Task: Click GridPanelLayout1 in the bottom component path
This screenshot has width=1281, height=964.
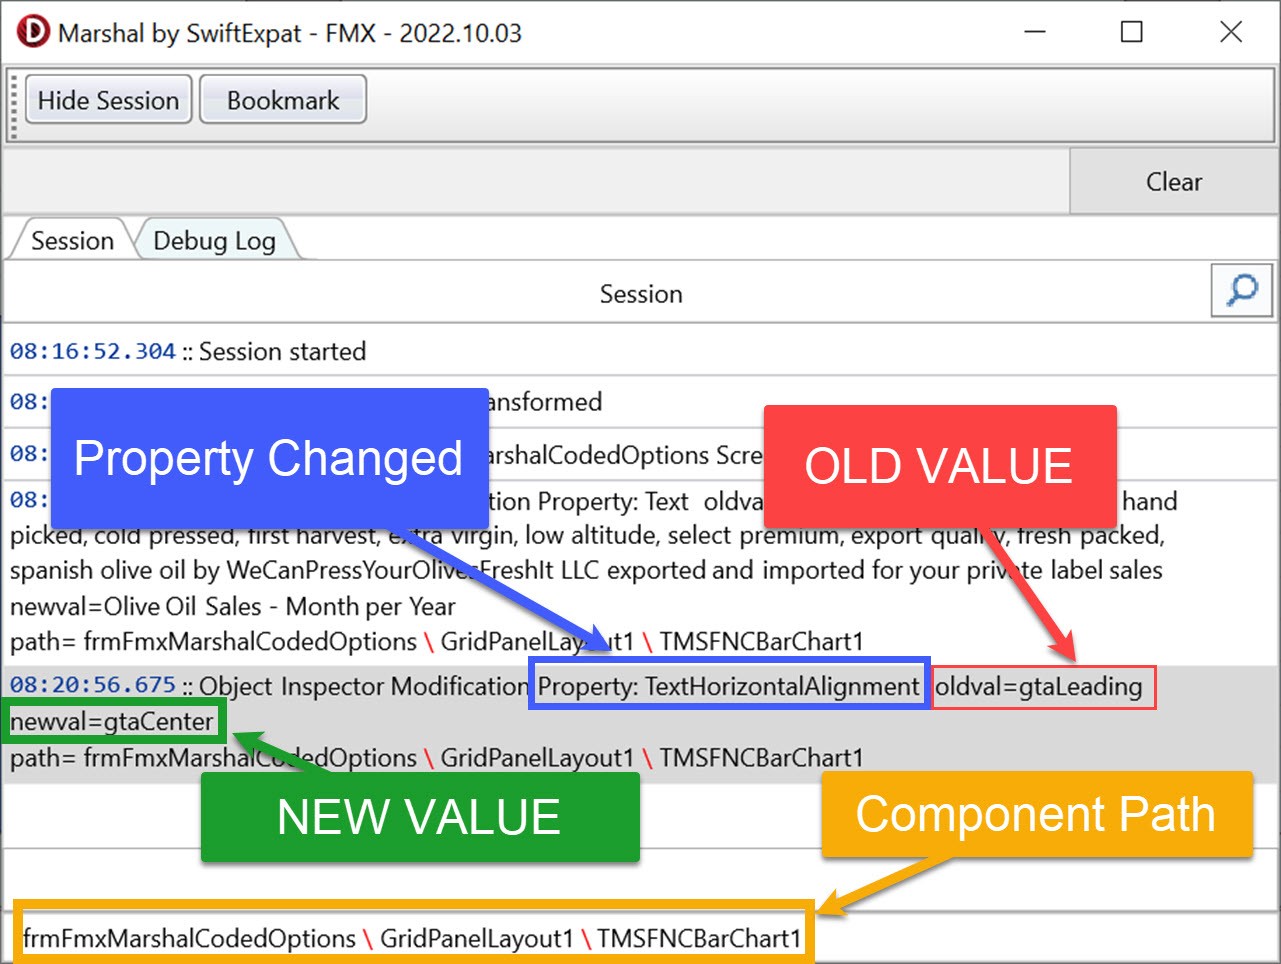Action: 476,938
